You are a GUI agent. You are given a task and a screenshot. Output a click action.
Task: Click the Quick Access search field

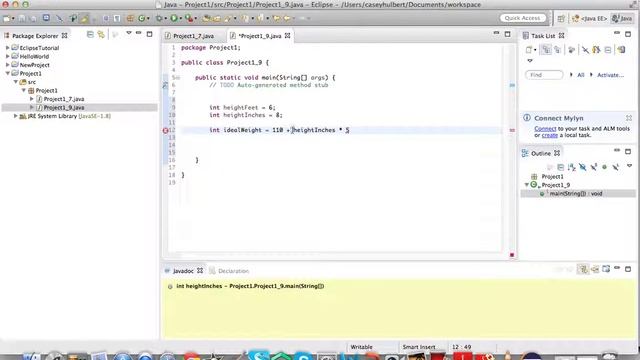pos(522,18)
